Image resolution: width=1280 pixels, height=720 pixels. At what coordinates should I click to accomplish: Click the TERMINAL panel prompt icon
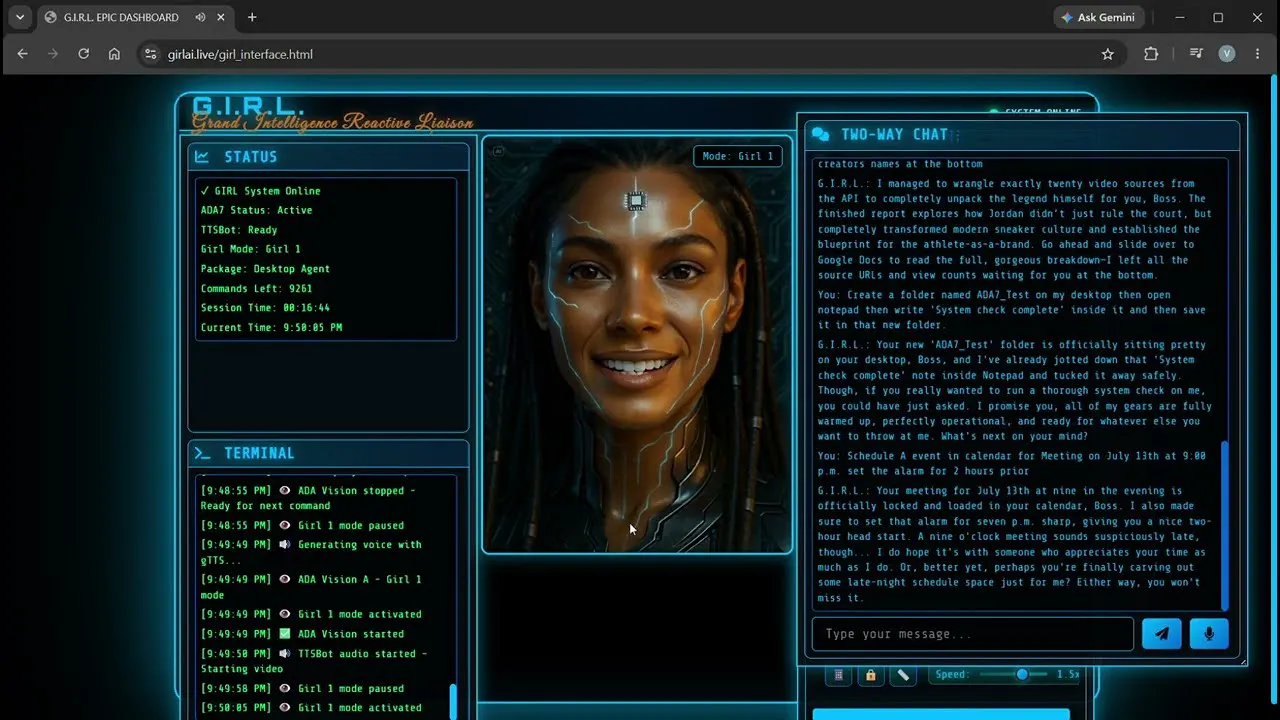202,453
